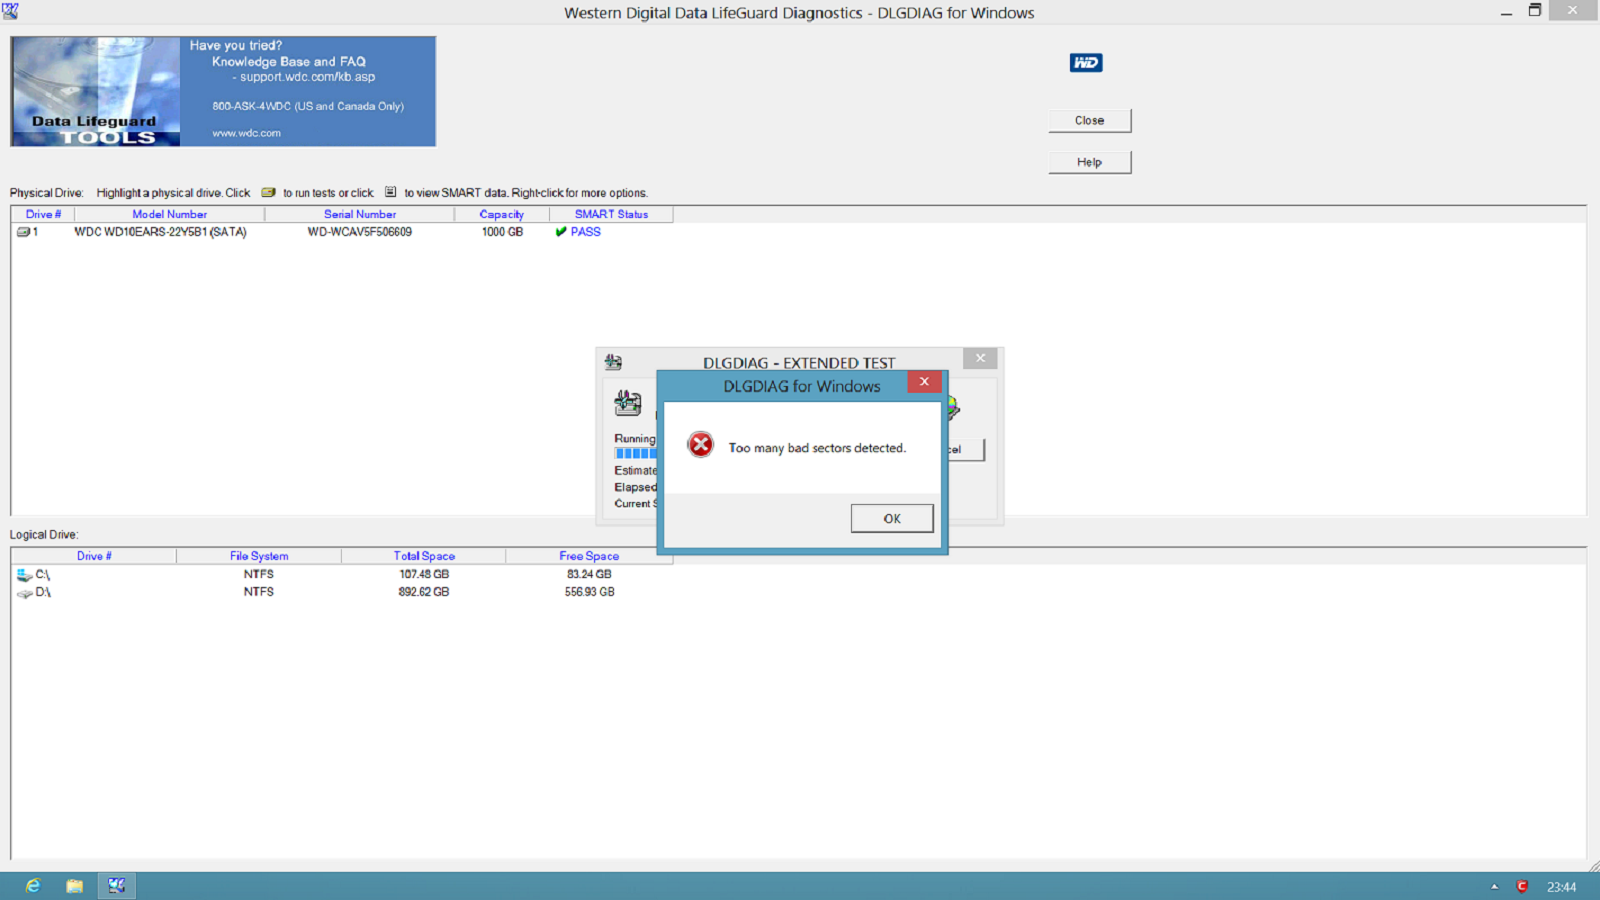This screenshot has width=1600, height=900.
Task: Select physical drive 1 icon
Action: (23, 232)
